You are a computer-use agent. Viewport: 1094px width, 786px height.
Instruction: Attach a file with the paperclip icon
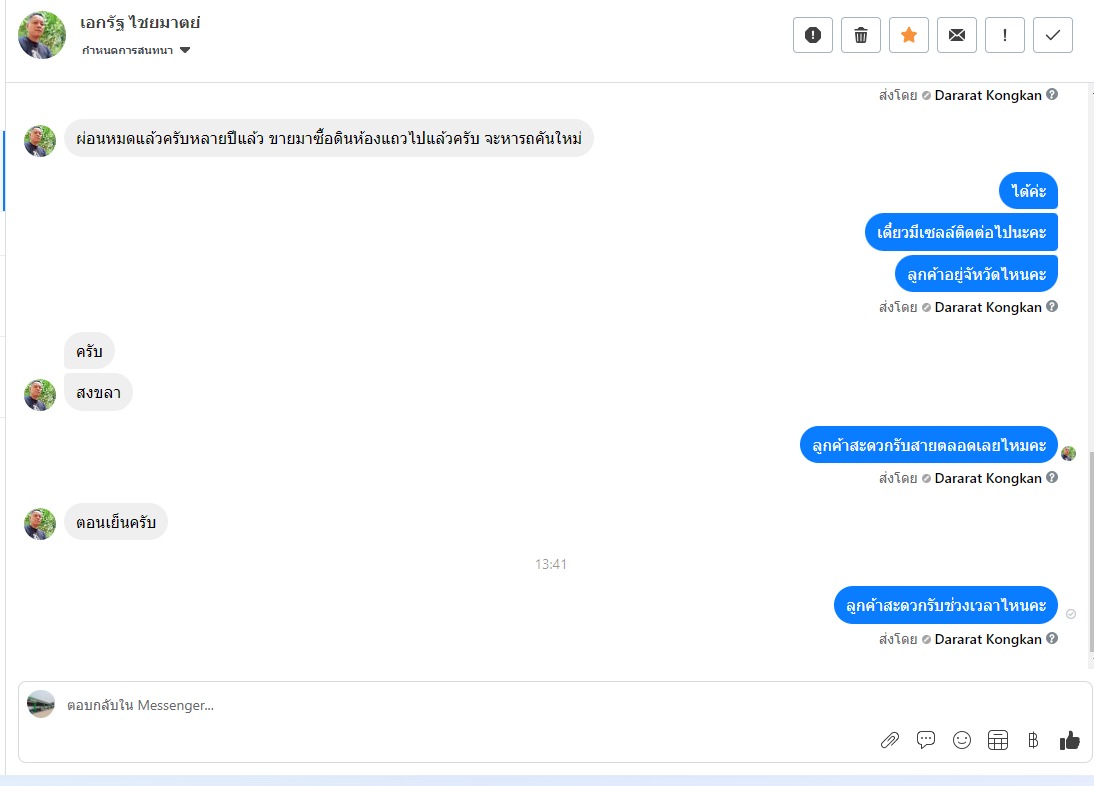[x=890, y=740]
